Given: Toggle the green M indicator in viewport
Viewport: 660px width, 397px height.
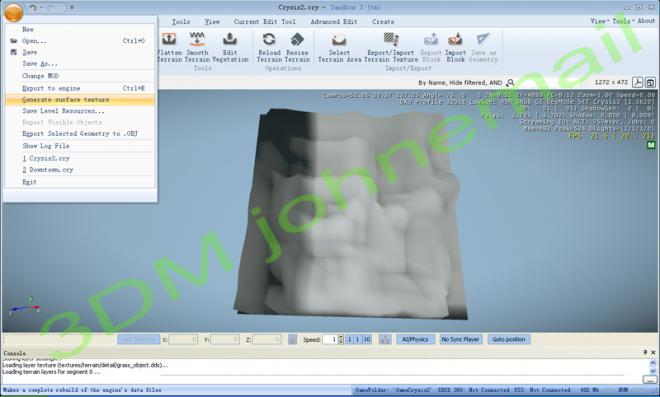Looking at the screenshot, I should coord(651,145).
